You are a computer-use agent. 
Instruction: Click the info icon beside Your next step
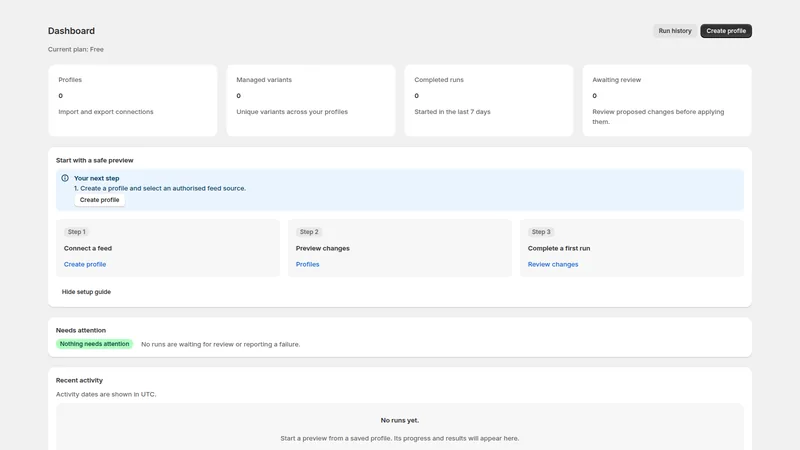(x=65, y=178)
